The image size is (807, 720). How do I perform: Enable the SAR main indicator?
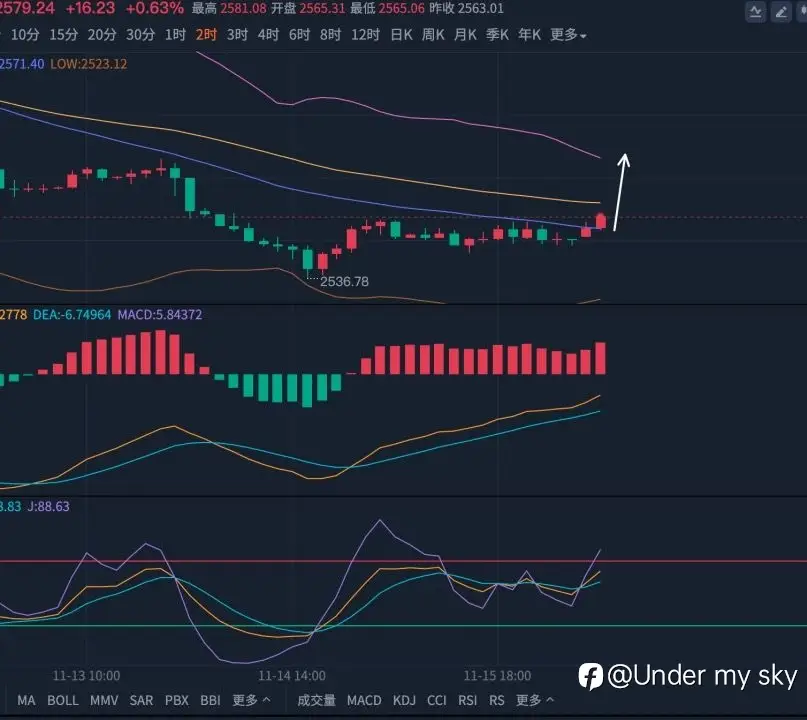tap(141, 700)
